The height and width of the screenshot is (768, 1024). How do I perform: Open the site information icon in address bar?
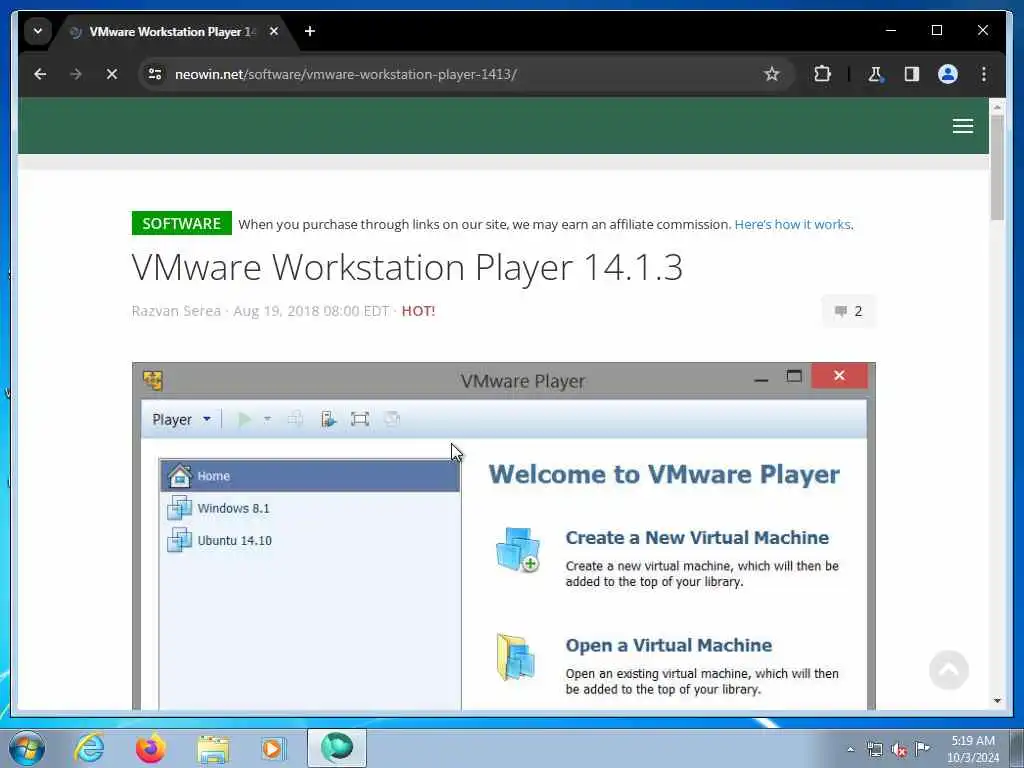[155, 74]
